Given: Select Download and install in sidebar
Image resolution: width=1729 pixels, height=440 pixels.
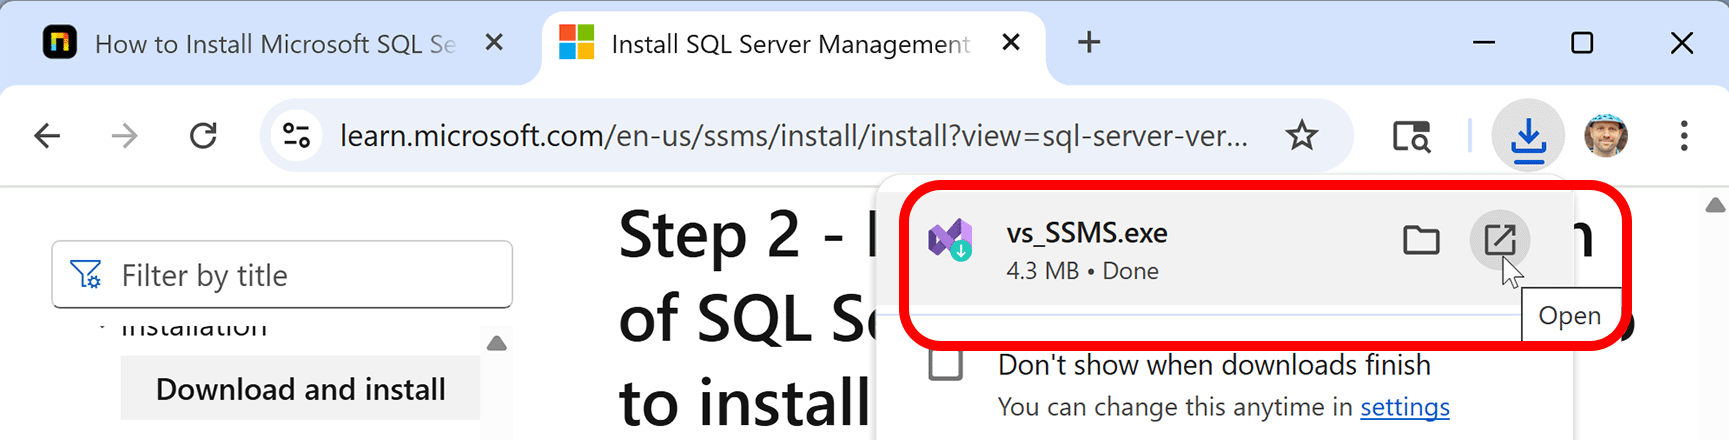Looking at the screenshot, I should tap(300, 389).
